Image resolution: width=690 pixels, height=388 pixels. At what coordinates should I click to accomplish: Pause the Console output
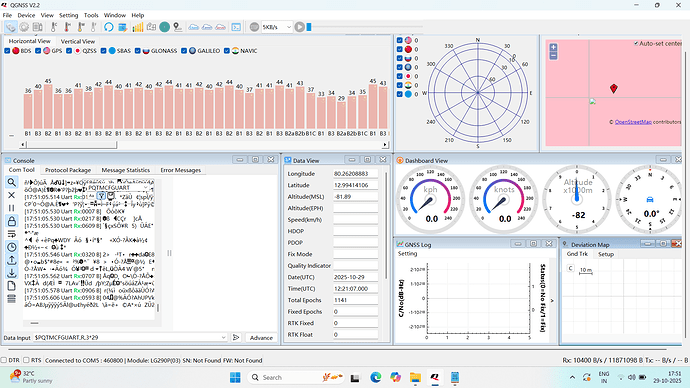(x=11, y=208)
